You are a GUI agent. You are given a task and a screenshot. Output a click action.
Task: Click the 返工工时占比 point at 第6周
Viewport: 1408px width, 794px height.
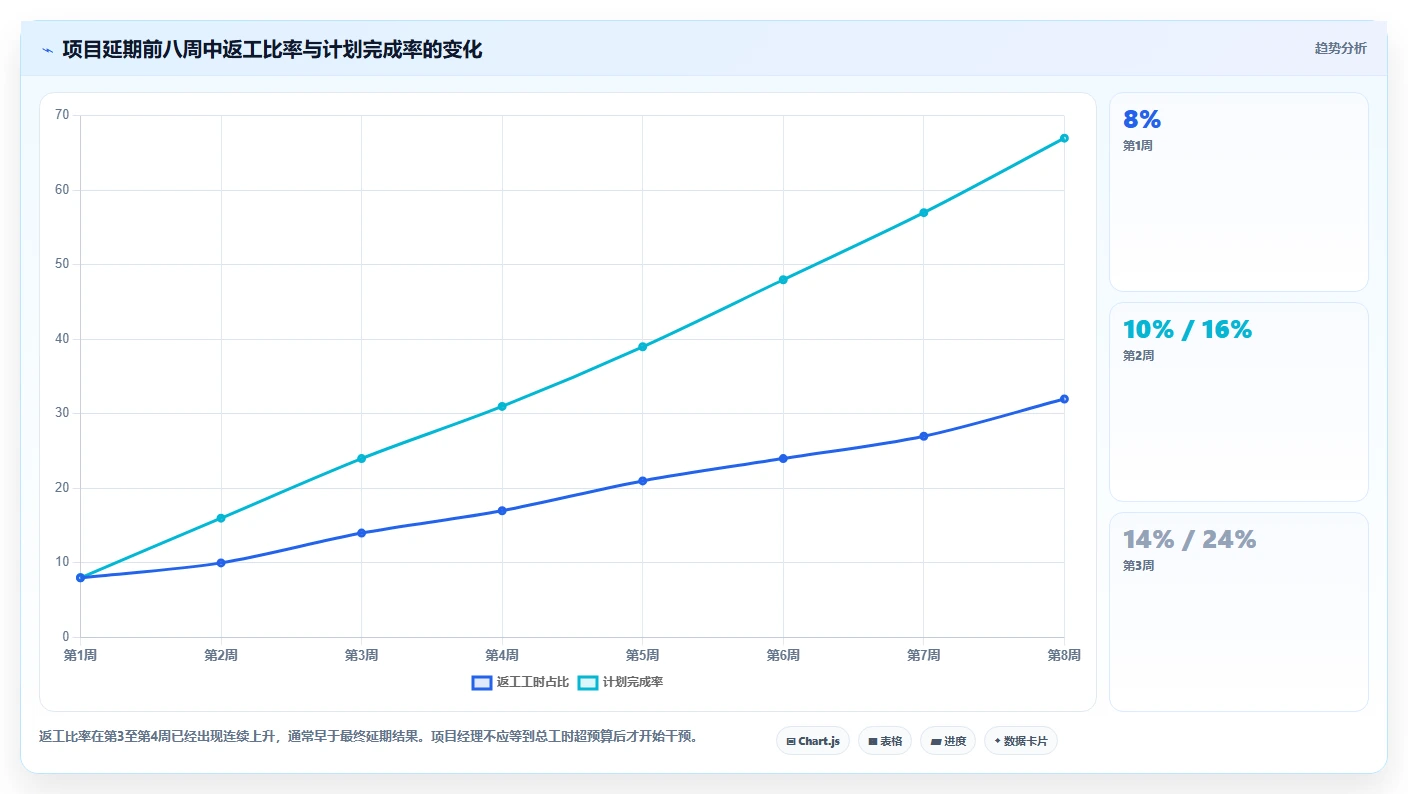tap(783, 459)
